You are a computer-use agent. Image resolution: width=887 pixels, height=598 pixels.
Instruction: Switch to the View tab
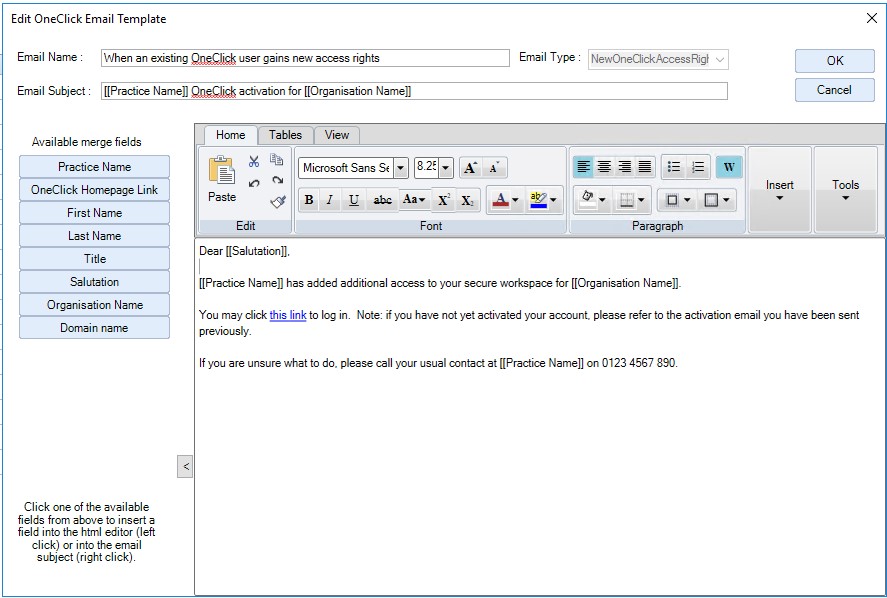337,135
